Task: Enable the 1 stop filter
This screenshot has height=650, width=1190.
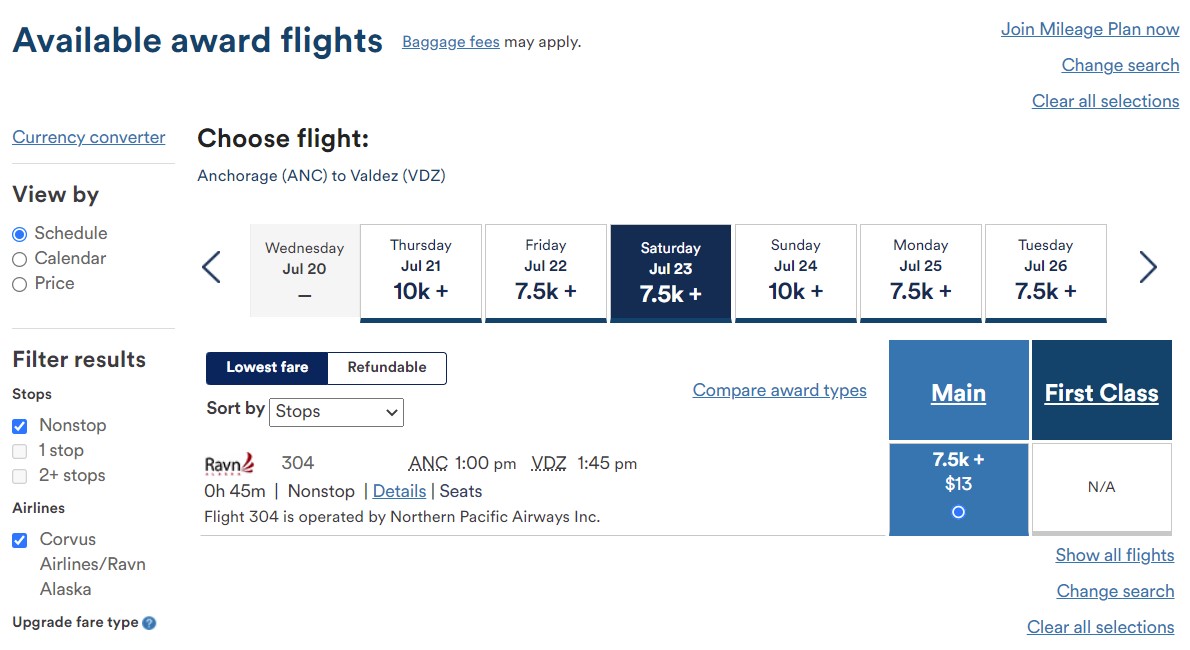Action: [21, 450]
